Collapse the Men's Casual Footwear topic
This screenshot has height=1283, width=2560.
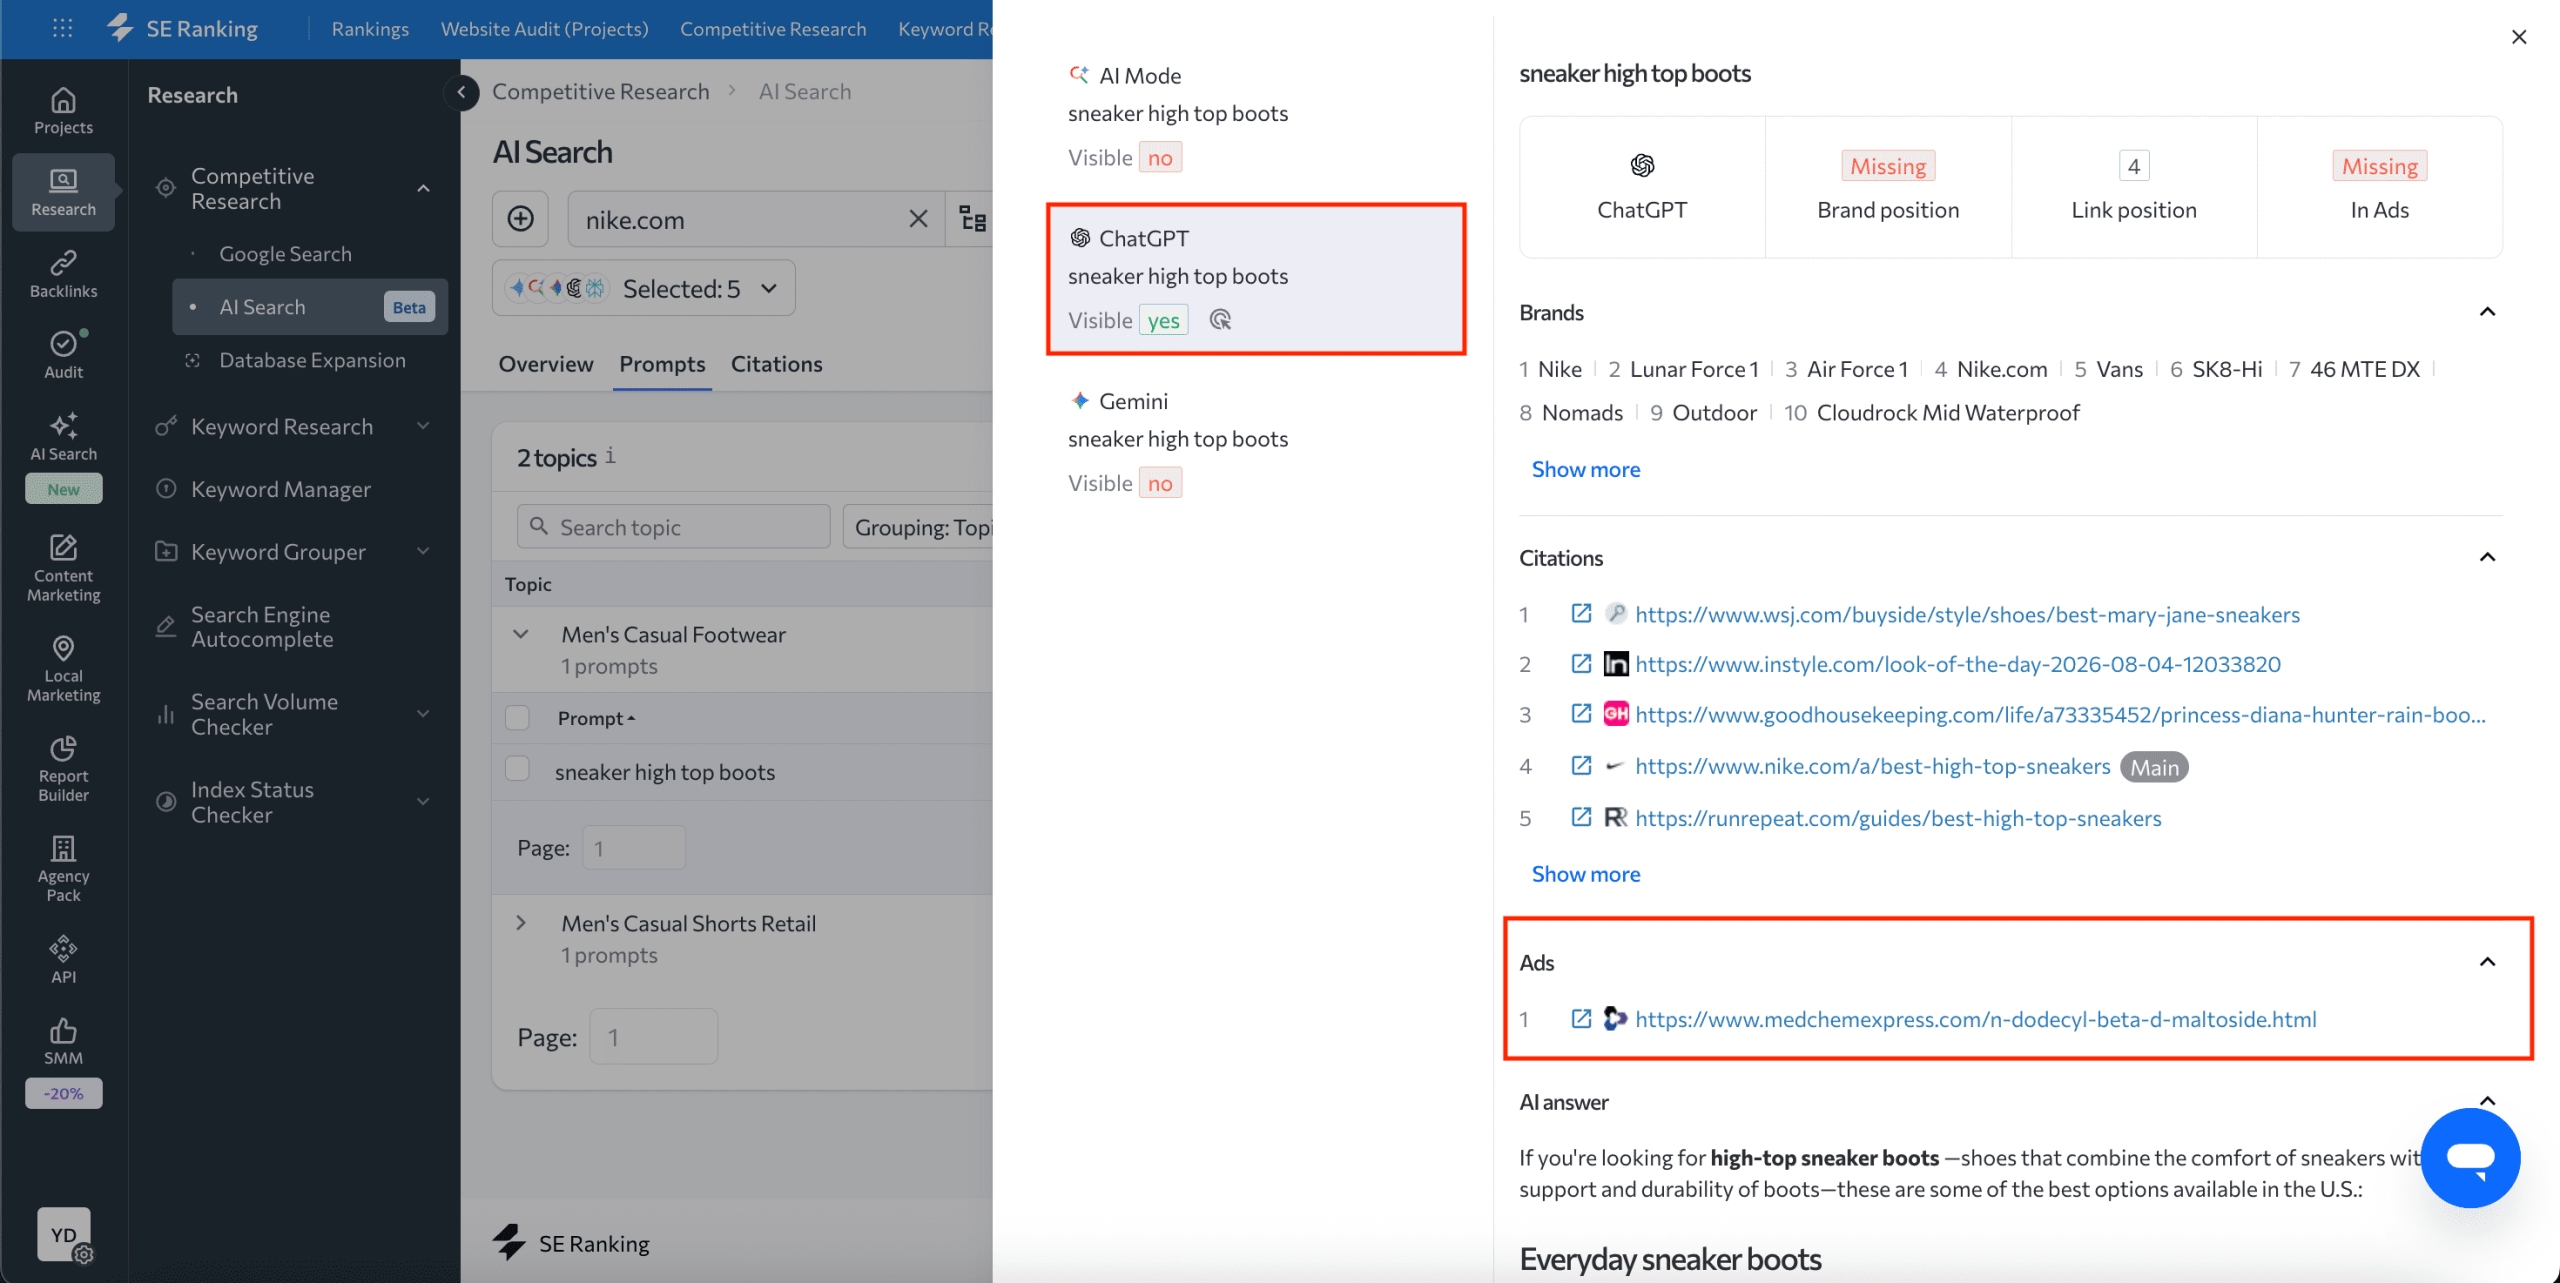521,634
